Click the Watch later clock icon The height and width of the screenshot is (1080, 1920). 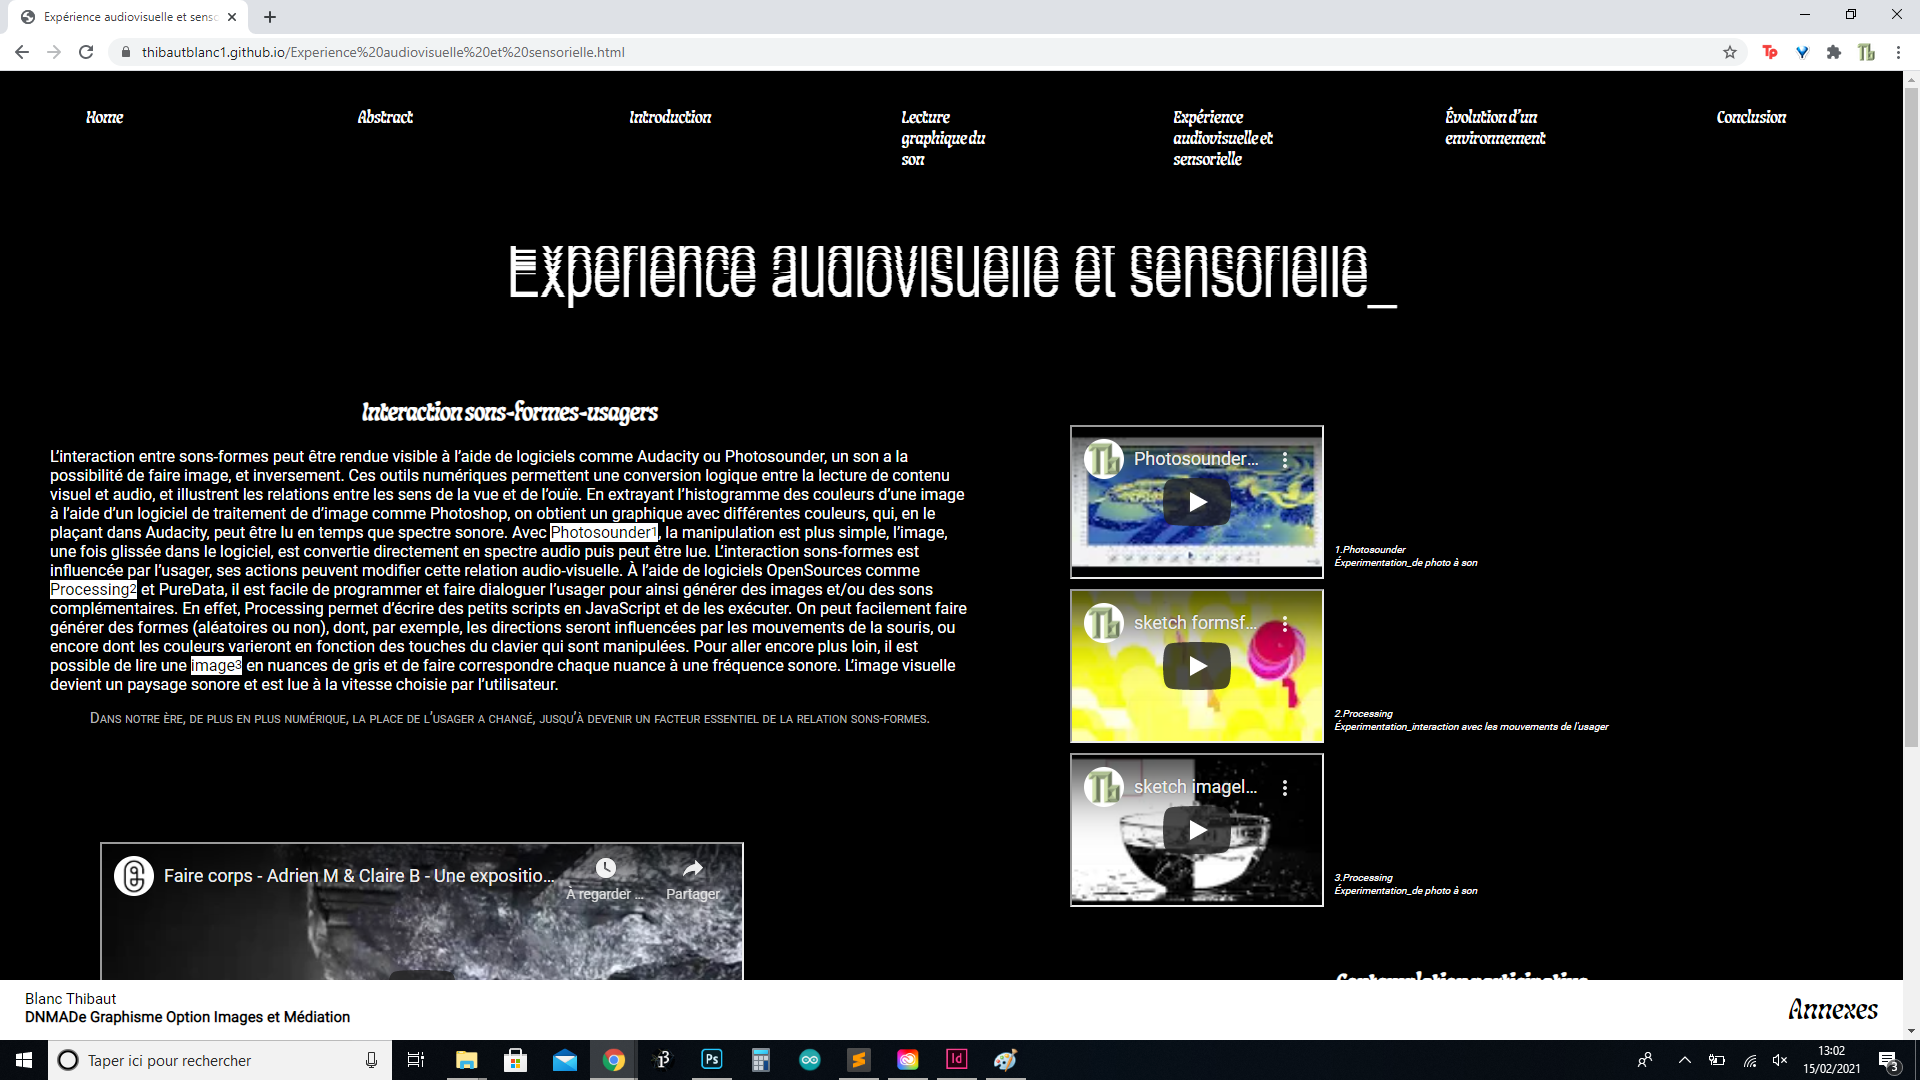(x=605, y=868)
